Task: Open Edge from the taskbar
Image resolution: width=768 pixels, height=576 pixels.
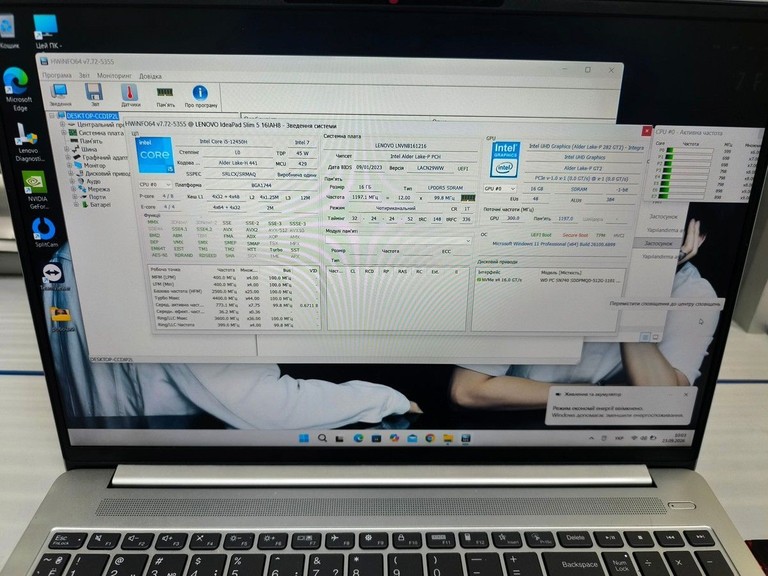Action: click(359, 438)
